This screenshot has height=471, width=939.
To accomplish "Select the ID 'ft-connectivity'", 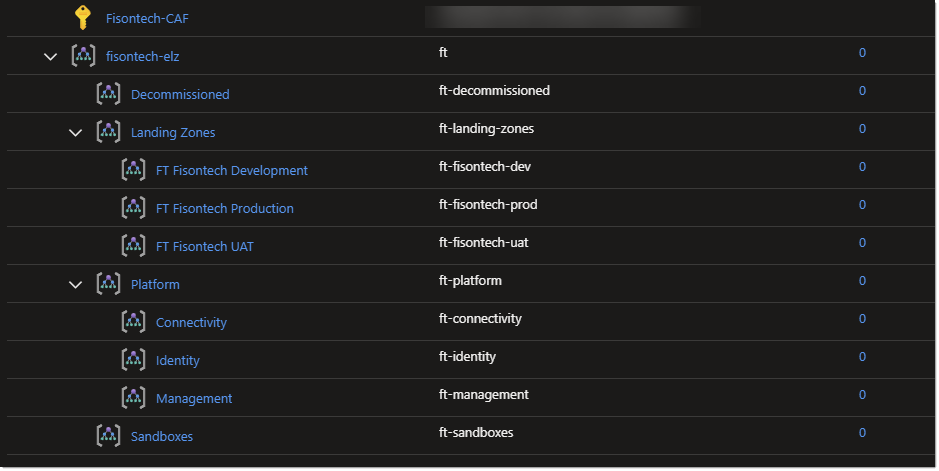I will (480, 318).
